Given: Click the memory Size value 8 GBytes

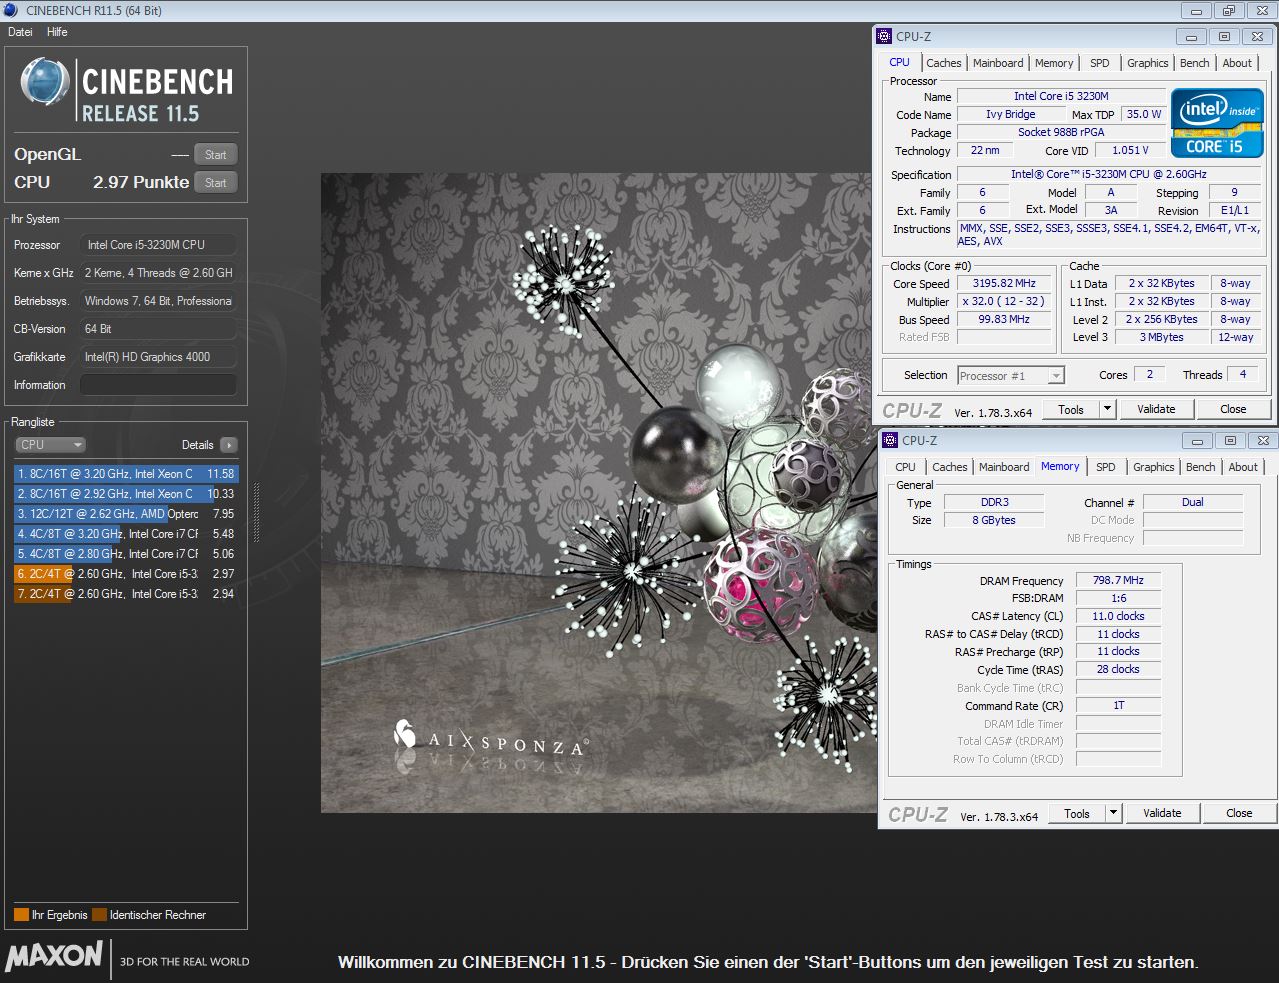Looking at the screenshot, I should tap(995, 520).
